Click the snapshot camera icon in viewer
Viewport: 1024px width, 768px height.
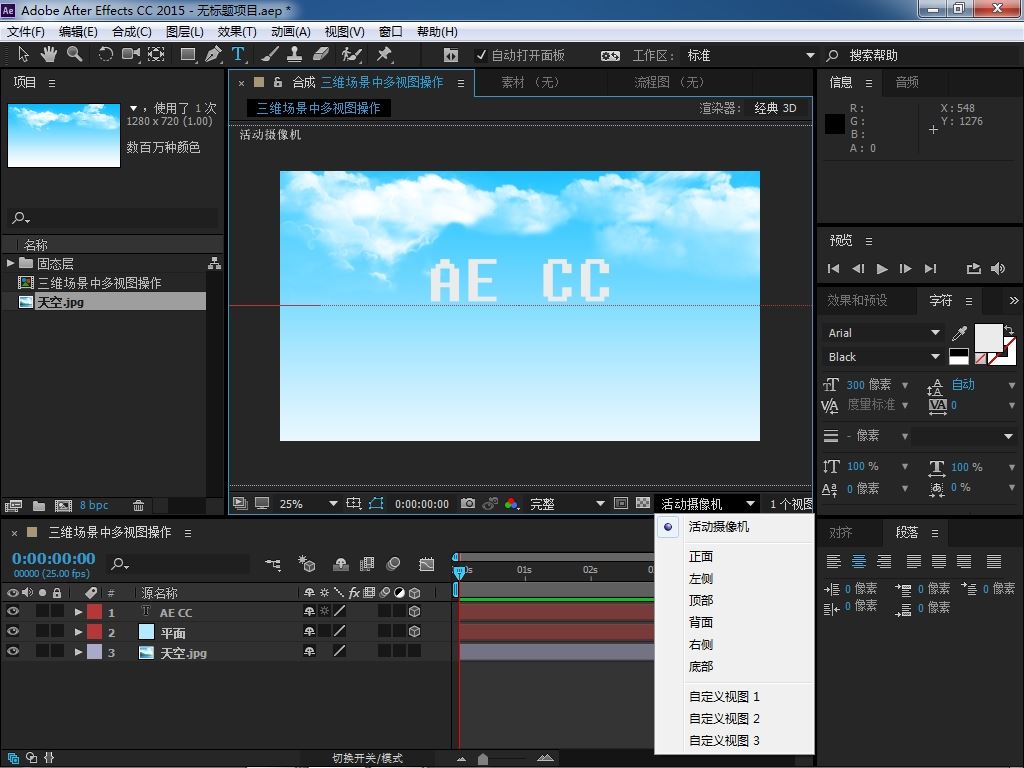468,504
